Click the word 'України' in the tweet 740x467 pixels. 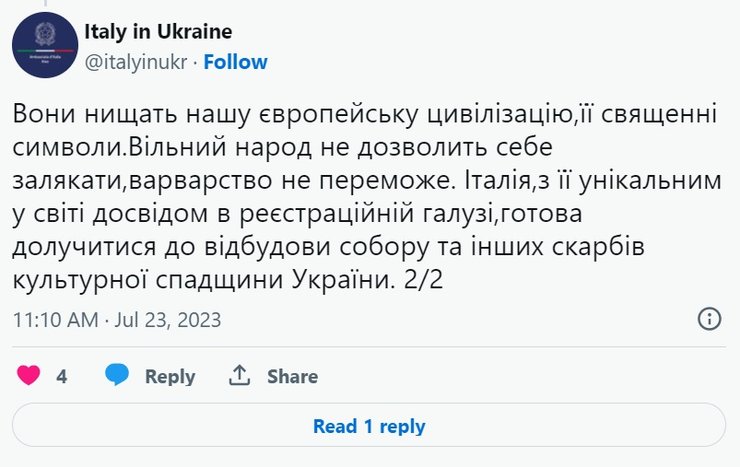point(340,280)
